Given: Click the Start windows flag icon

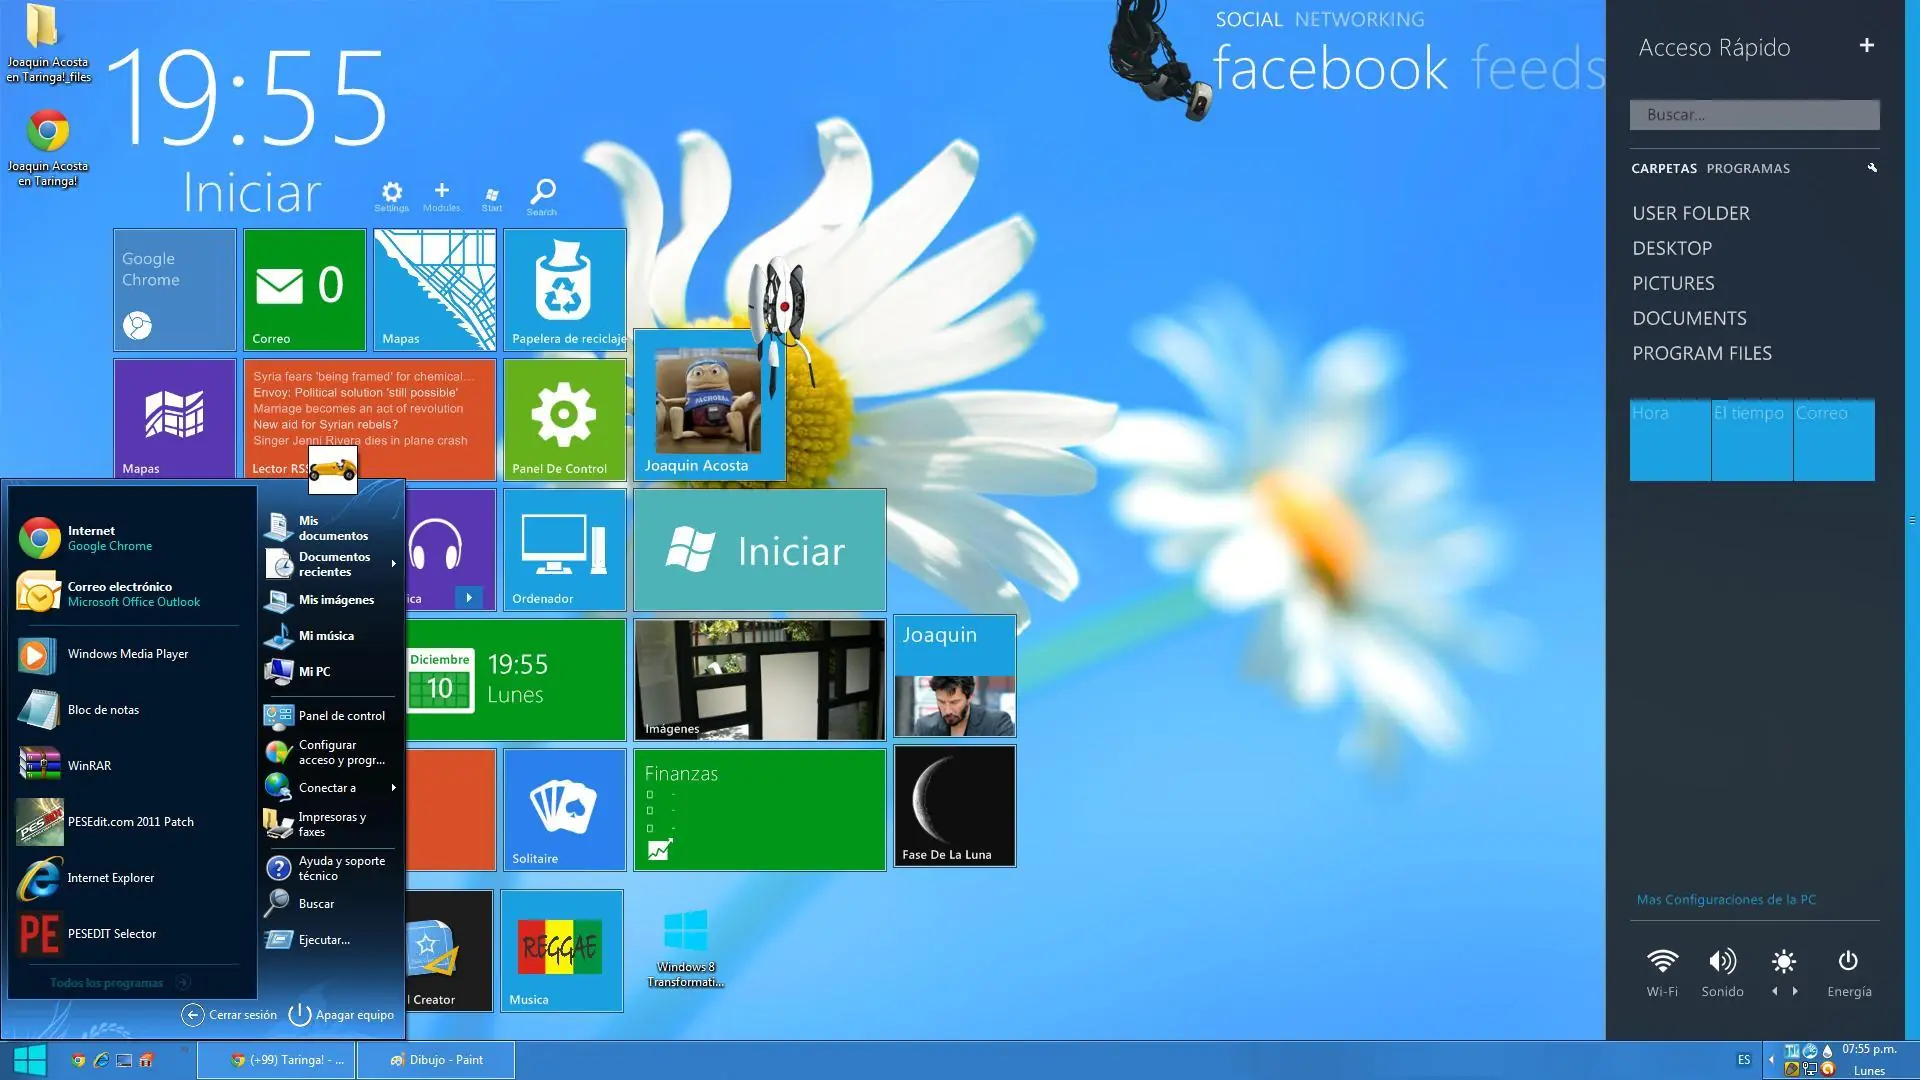Looking at the screenshot, I should coord(492,198).
